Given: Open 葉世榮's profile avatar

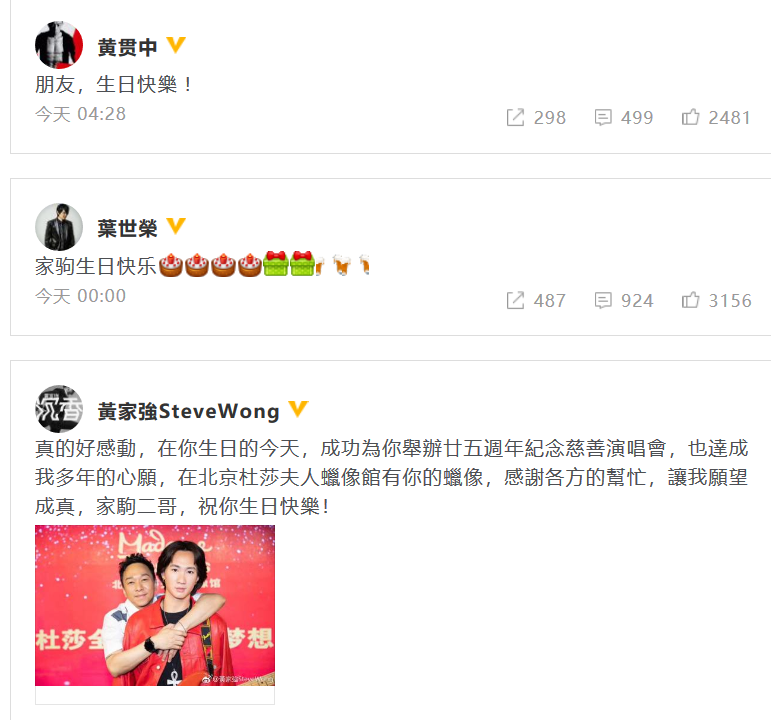Looking at the screenshot, I should pyautogui.click(x=59, y=227).
